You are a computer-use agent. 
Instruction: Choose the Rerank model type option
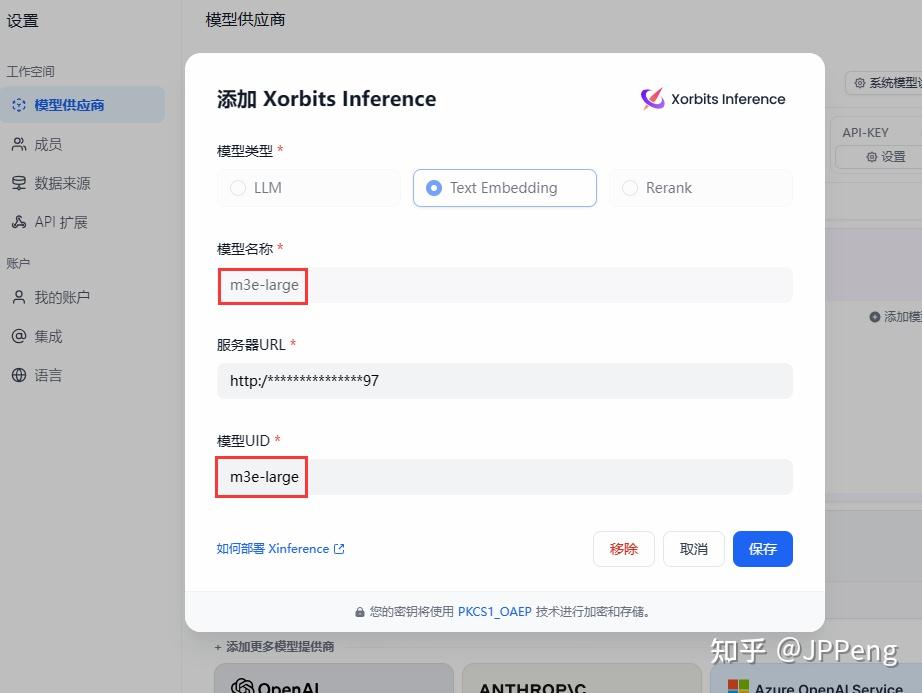(630, 188)
